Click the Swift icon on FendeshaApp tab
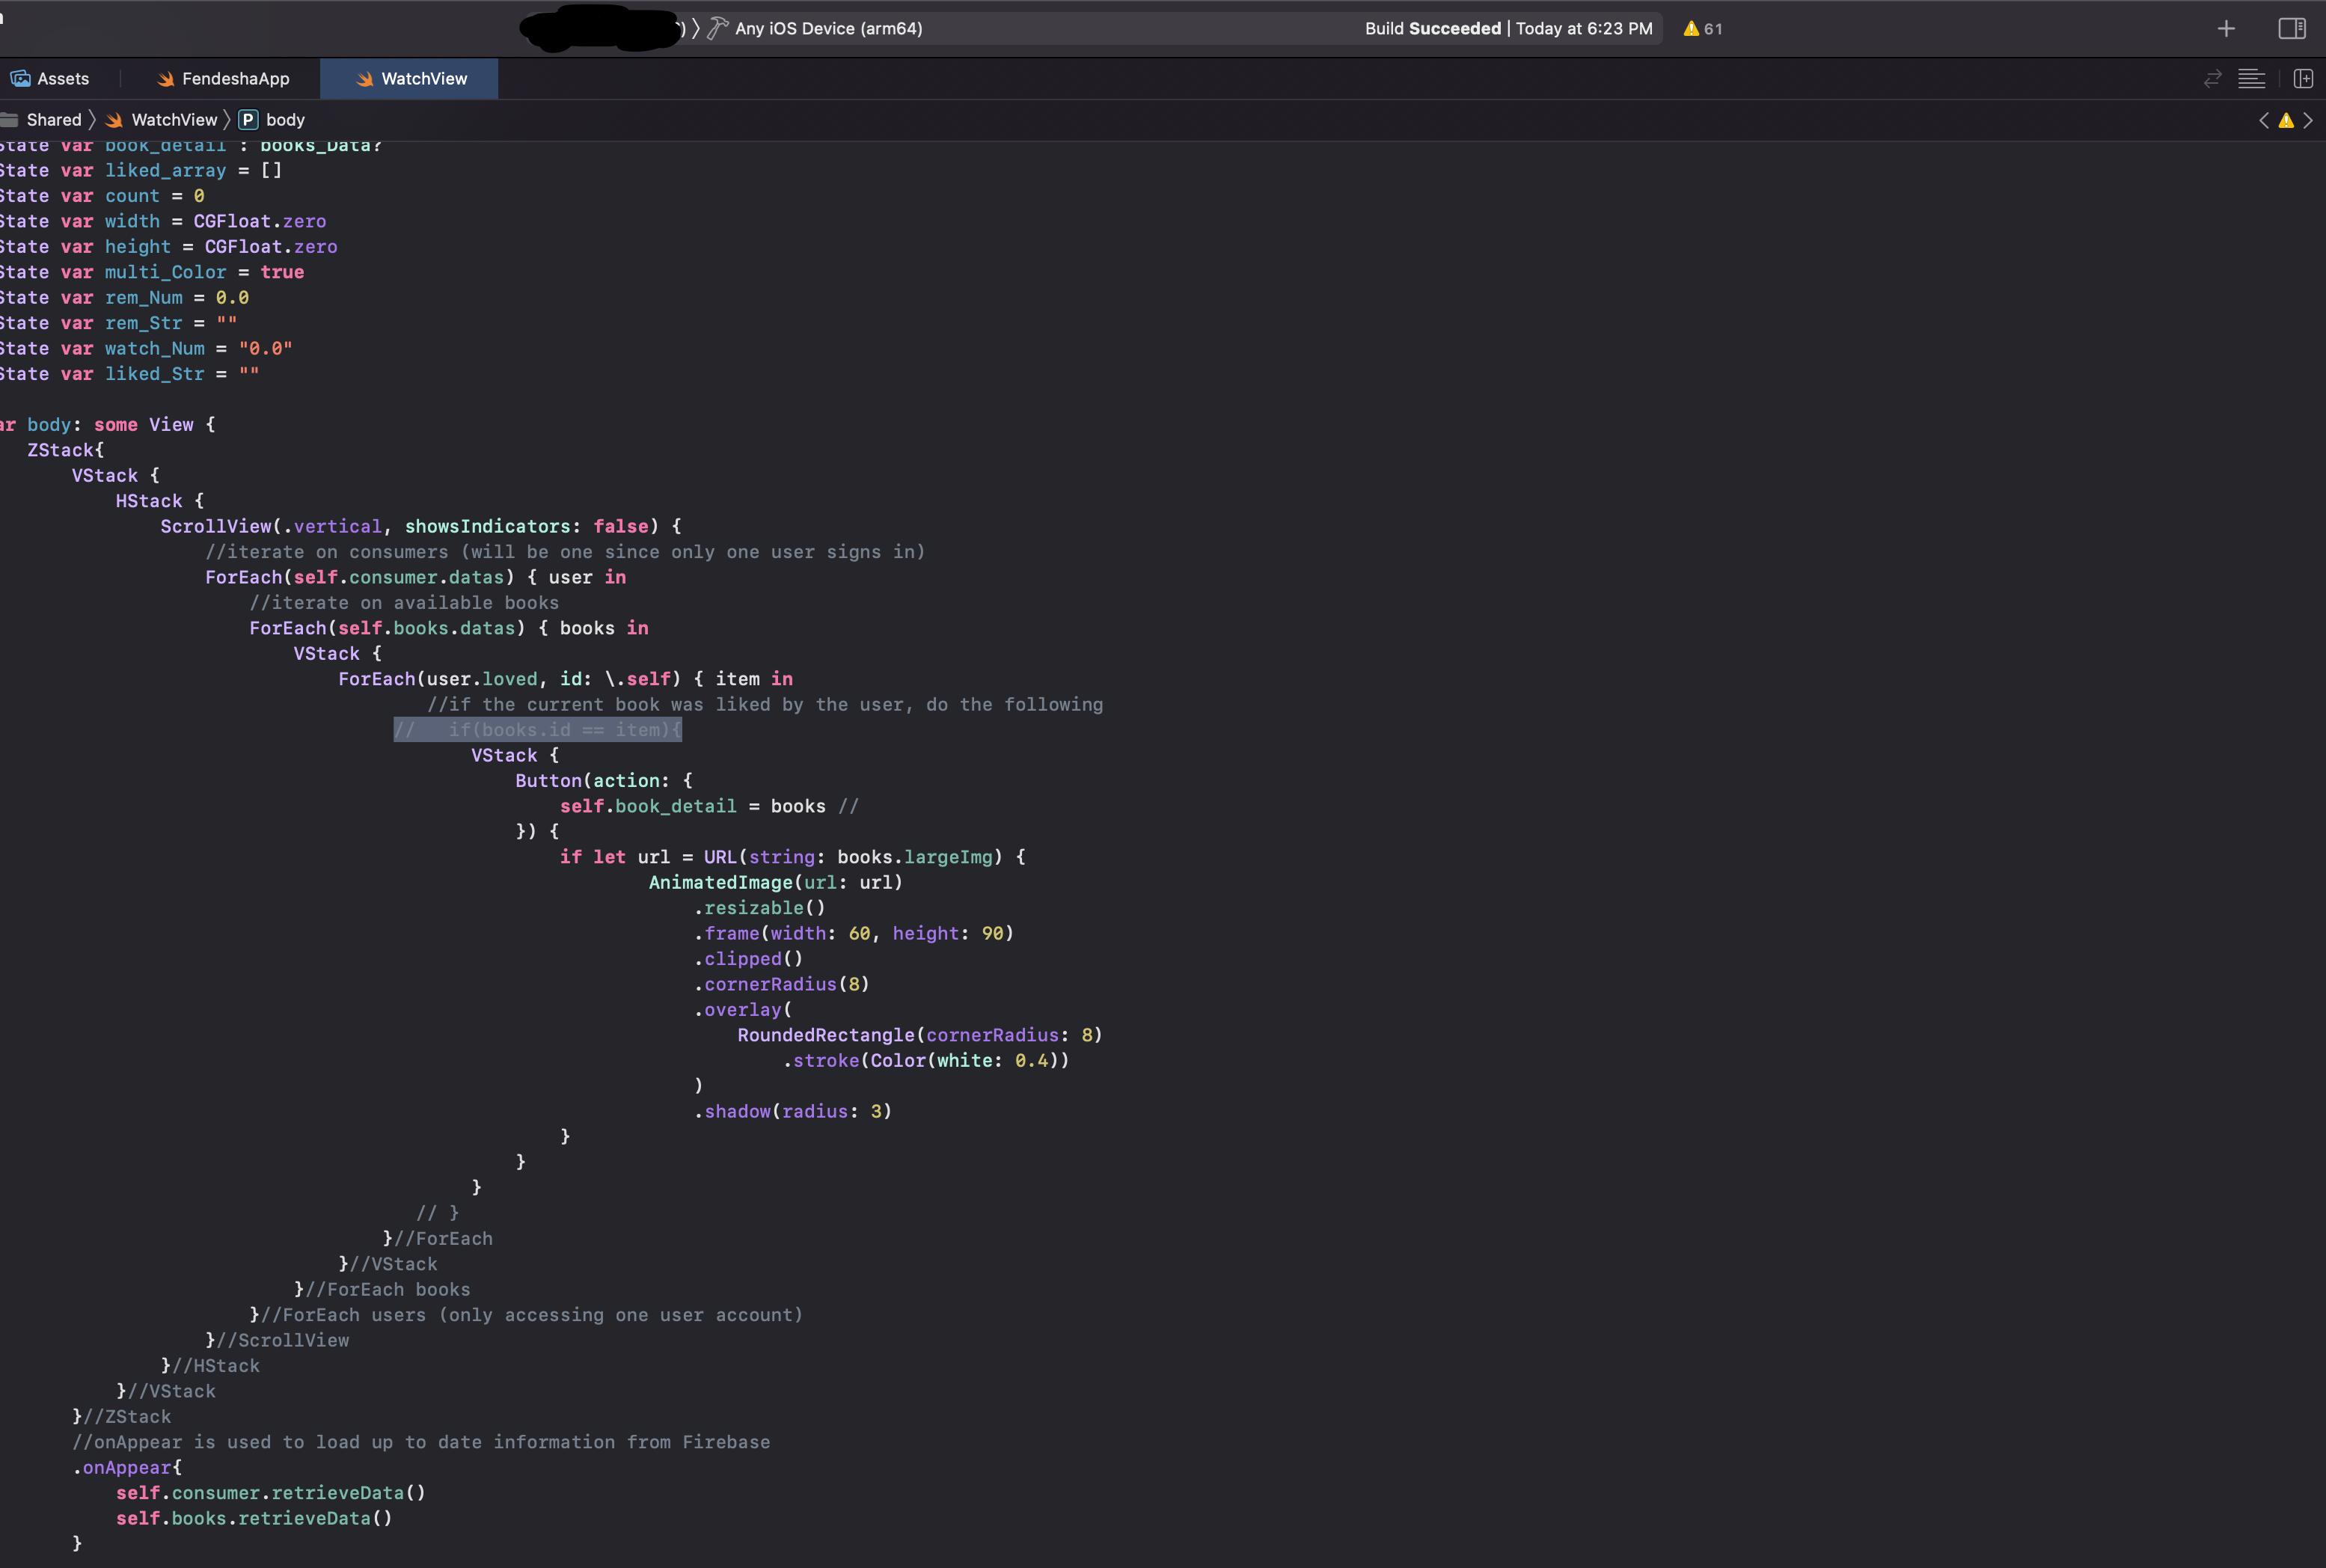 click(166, 78)
